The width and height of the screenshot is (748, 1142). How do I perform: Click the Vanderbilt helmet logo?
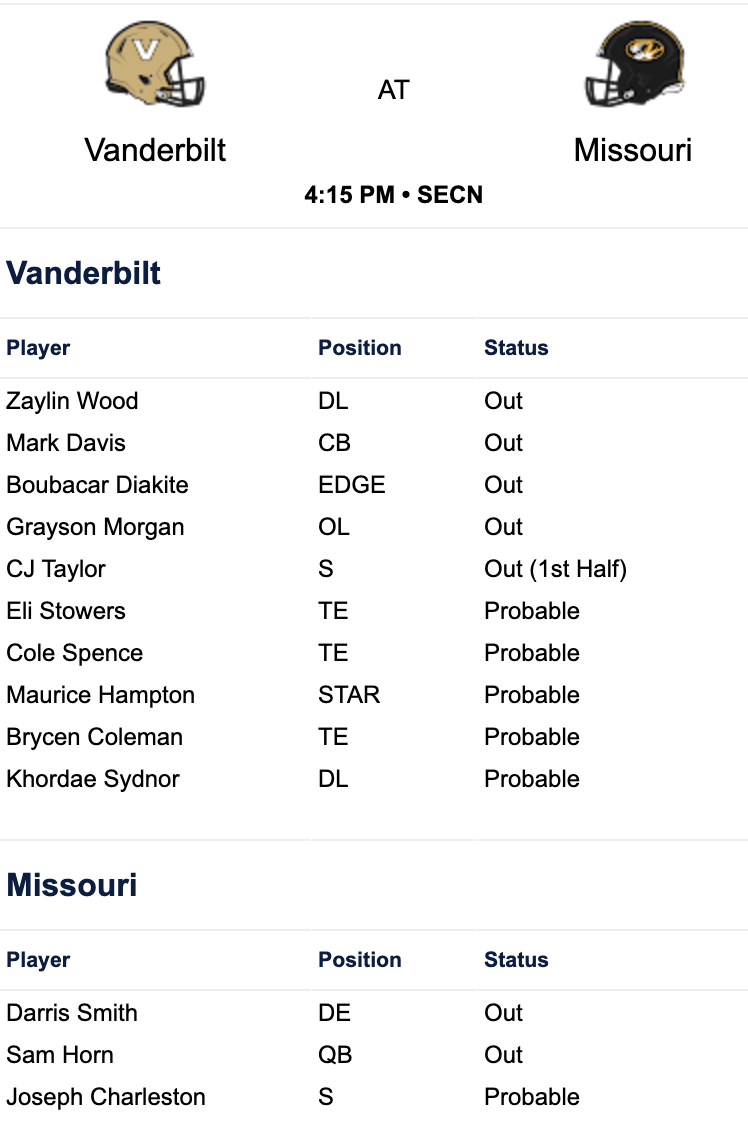[154, 63]
